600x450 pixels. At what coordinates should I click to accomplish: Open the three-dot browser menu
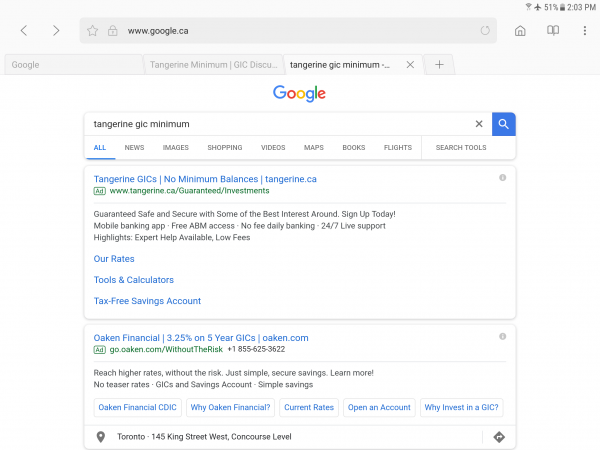point(585,31)
